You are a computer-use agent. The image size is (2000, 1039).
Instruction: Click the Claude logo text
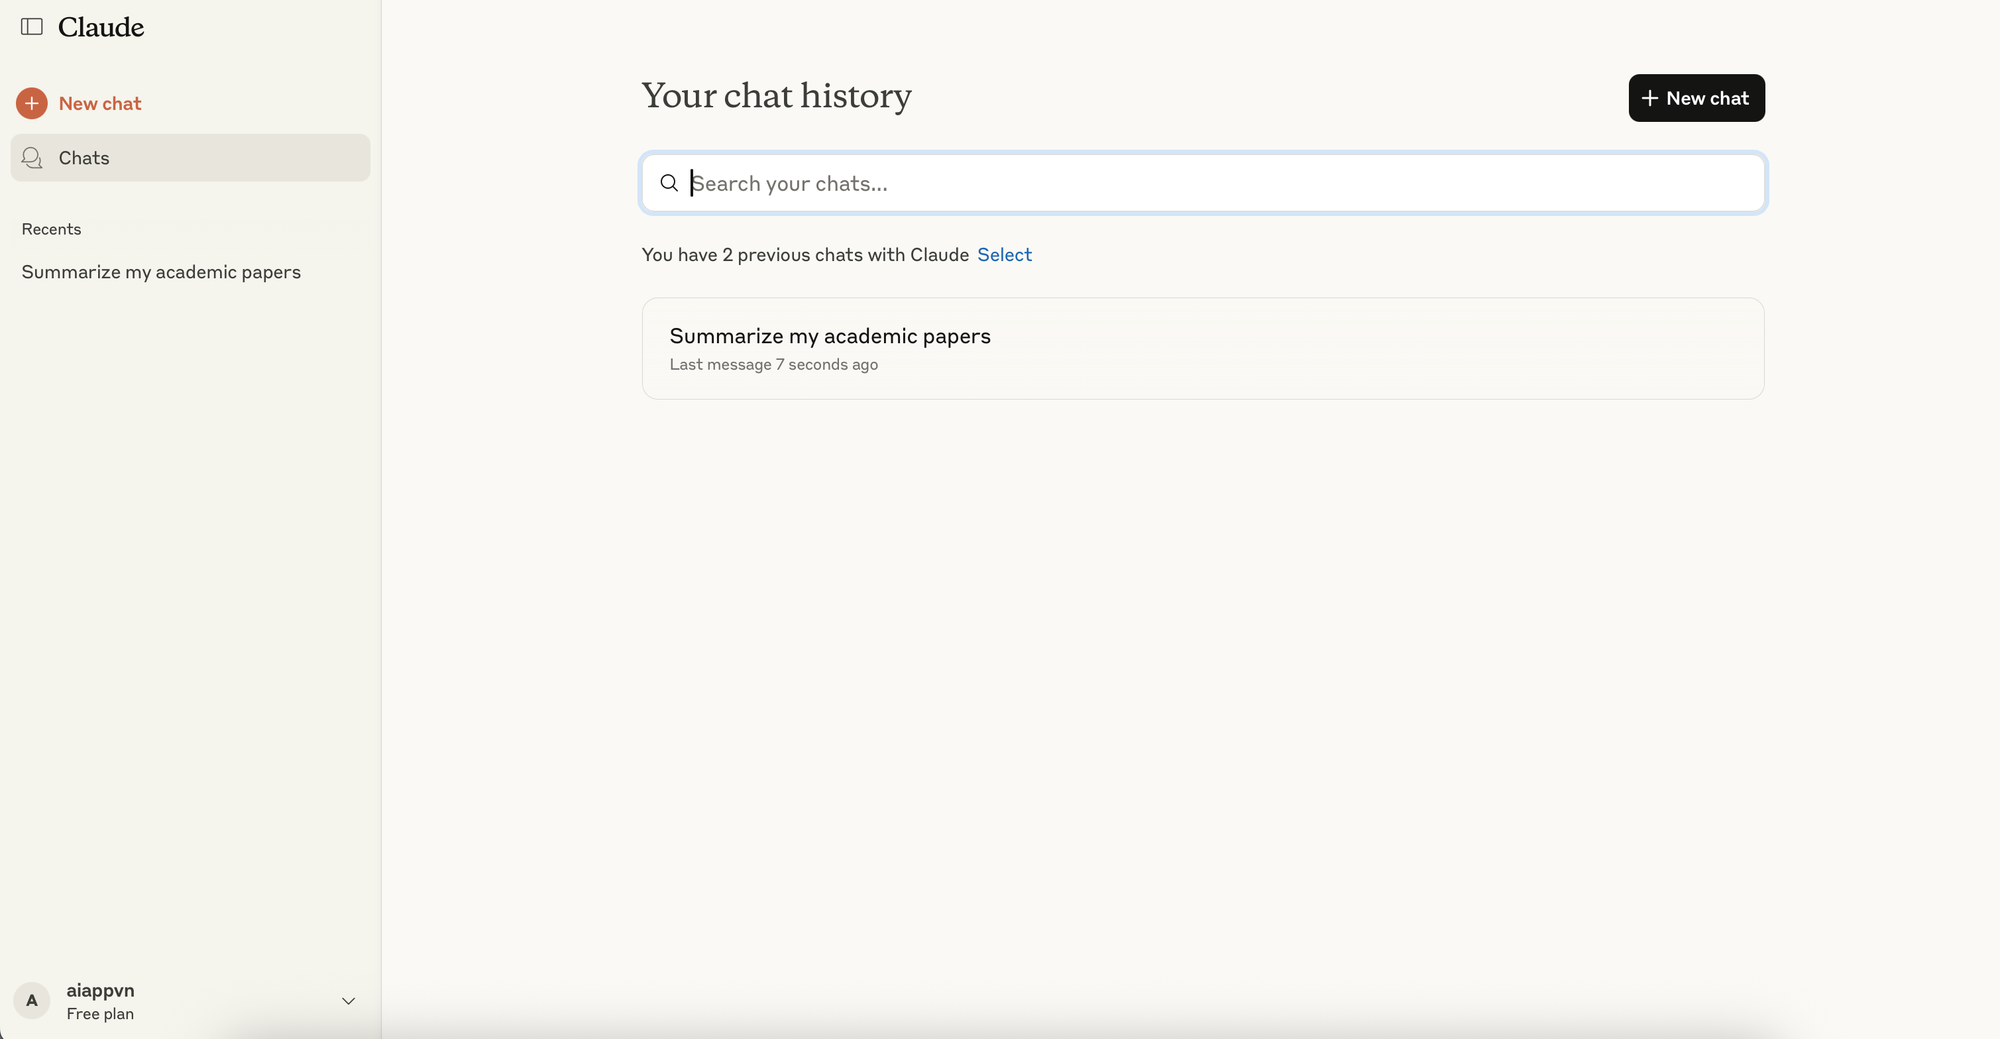(x=101, y=27)
